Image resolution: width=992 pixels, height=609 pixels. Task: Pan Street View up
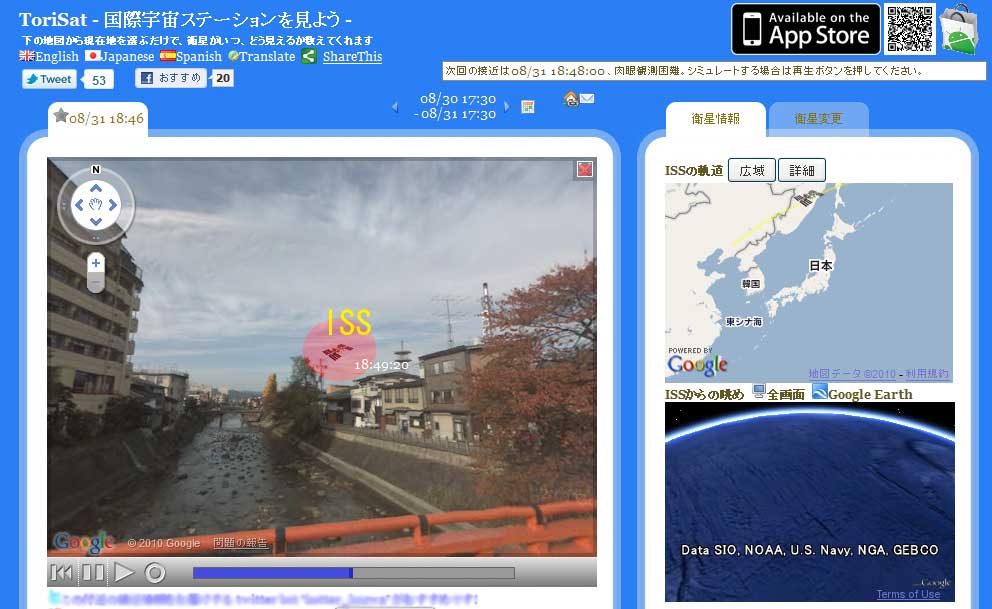tap(96, 188)
